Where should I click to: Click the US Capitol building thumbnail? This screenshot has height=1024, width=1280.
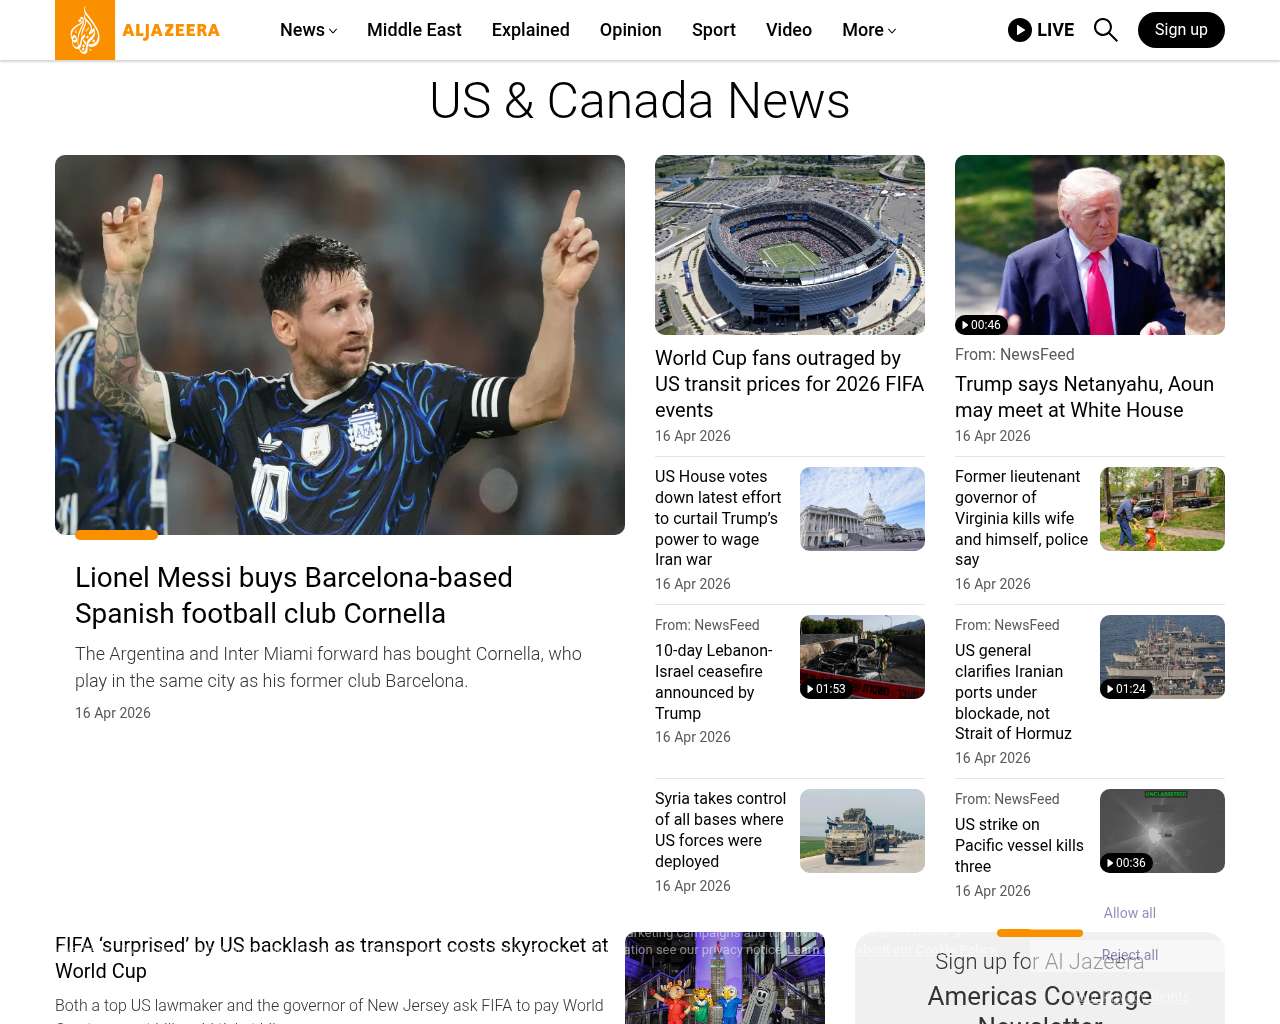point(862,509)
